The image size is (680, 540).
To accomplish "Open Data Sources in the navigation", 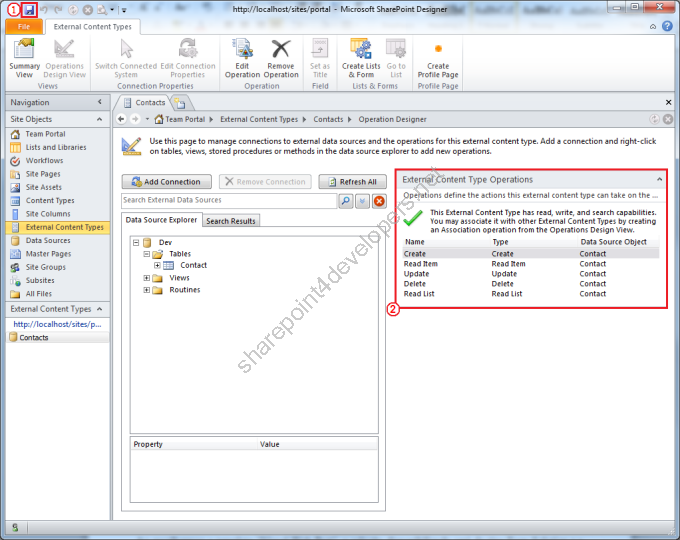I will click(x=48, y=240).
